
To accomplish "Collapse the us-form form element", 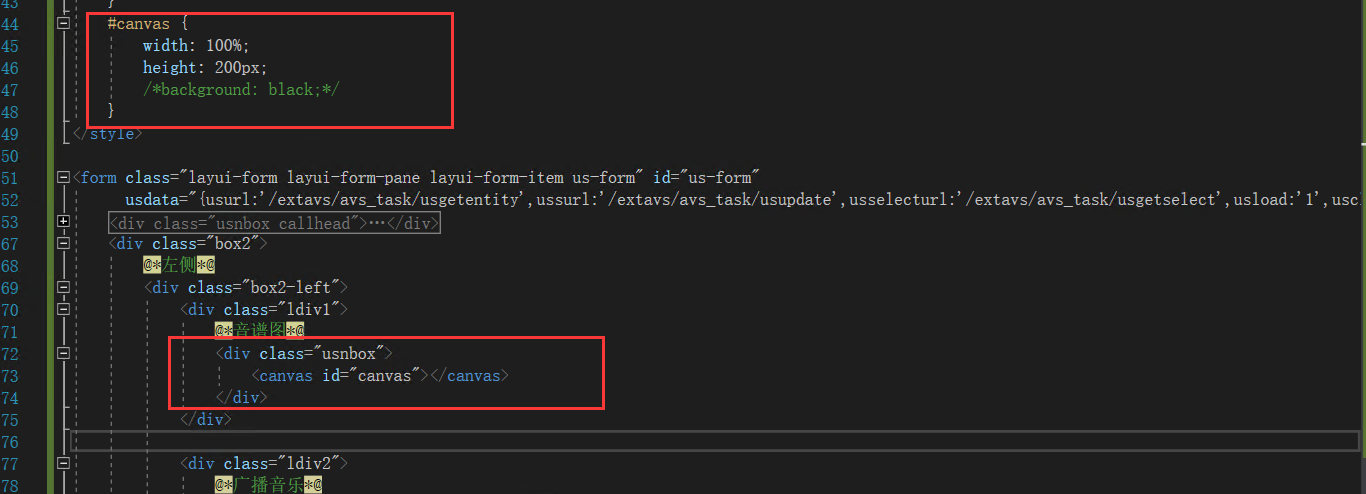I will tap(64, 178).
